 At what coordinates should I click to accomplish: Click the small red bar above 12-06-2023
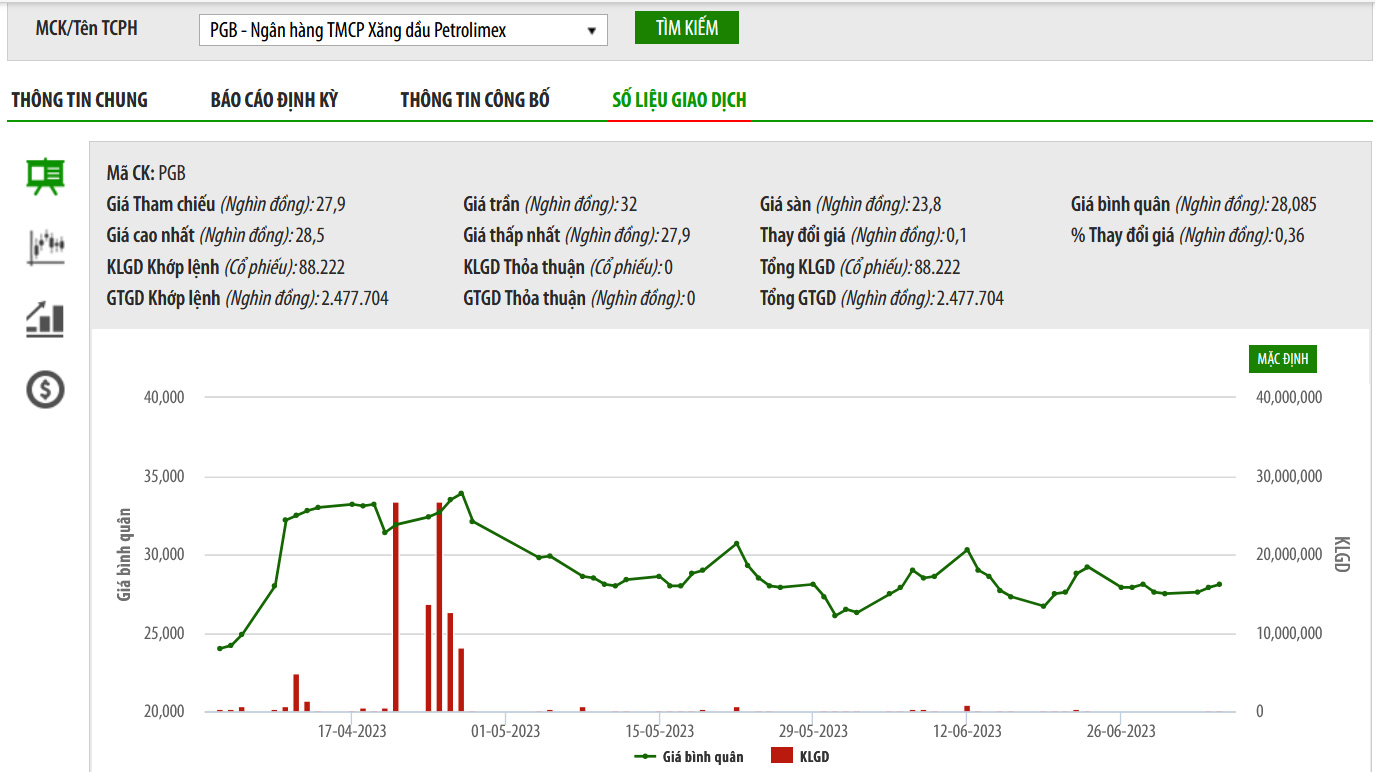coord(967,708)
